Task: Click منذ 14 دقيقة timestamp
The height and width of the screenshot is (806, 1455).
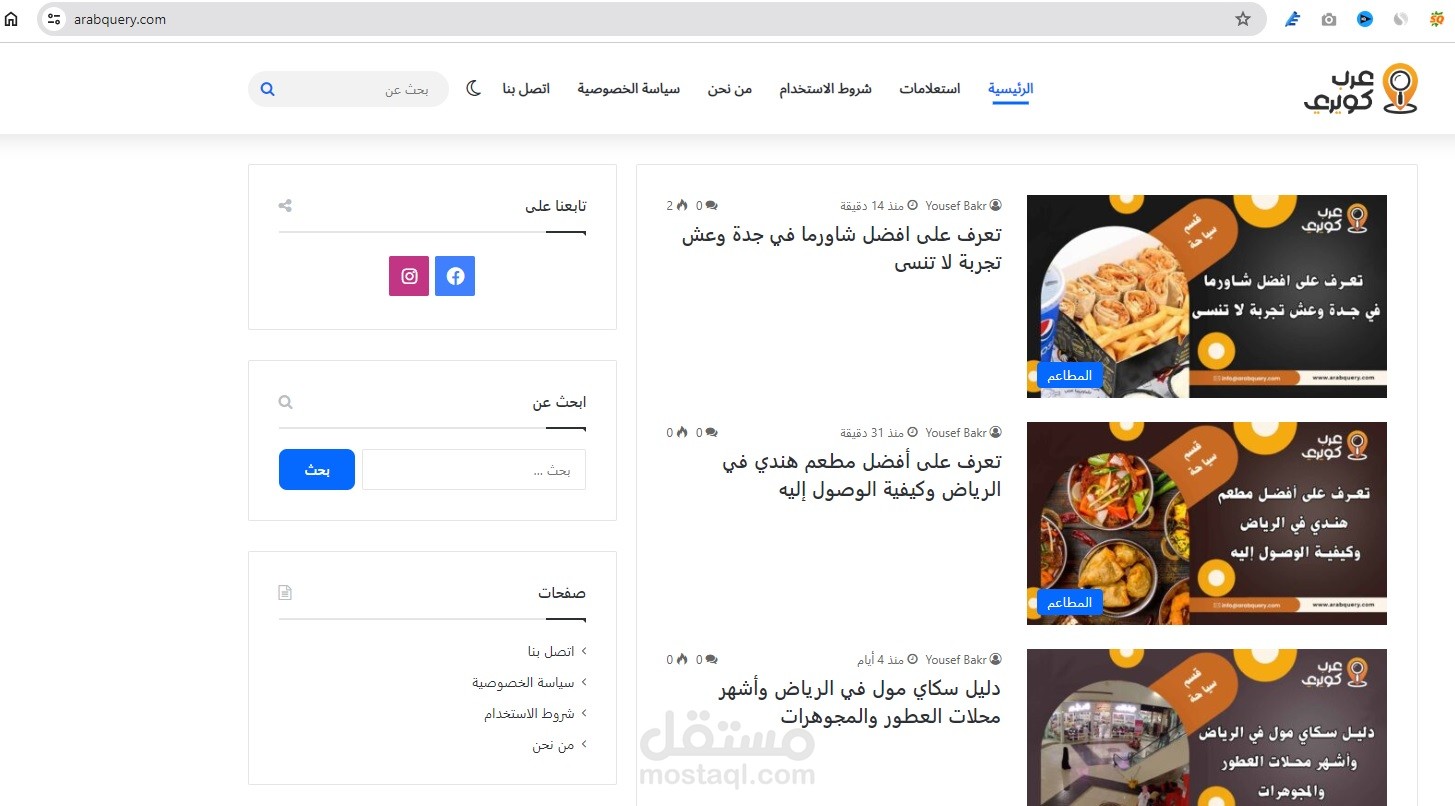Action: 879,206
